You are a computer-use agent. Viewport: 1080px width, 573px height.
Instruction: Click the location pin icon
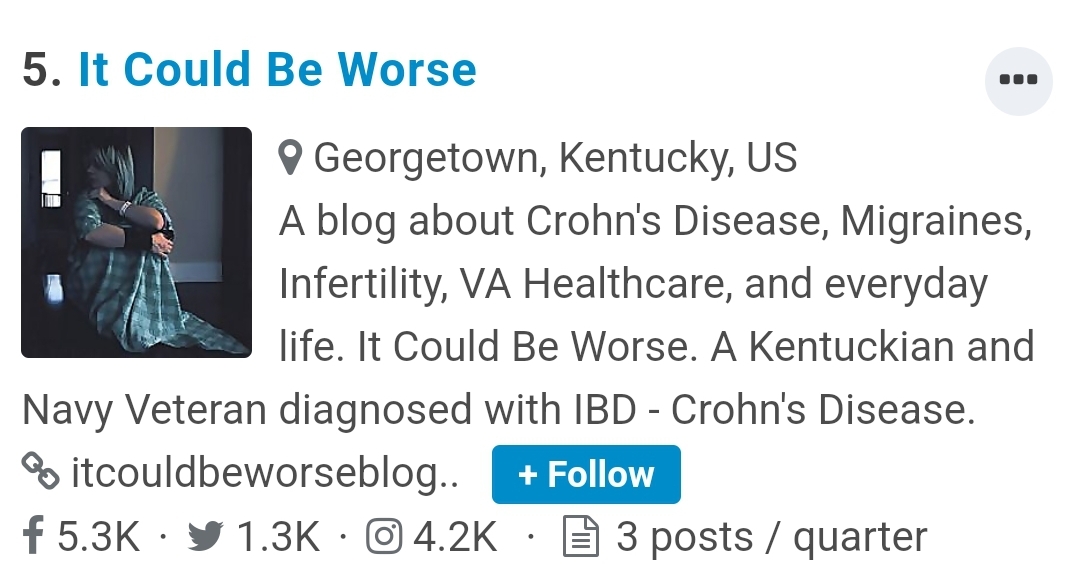291,158
